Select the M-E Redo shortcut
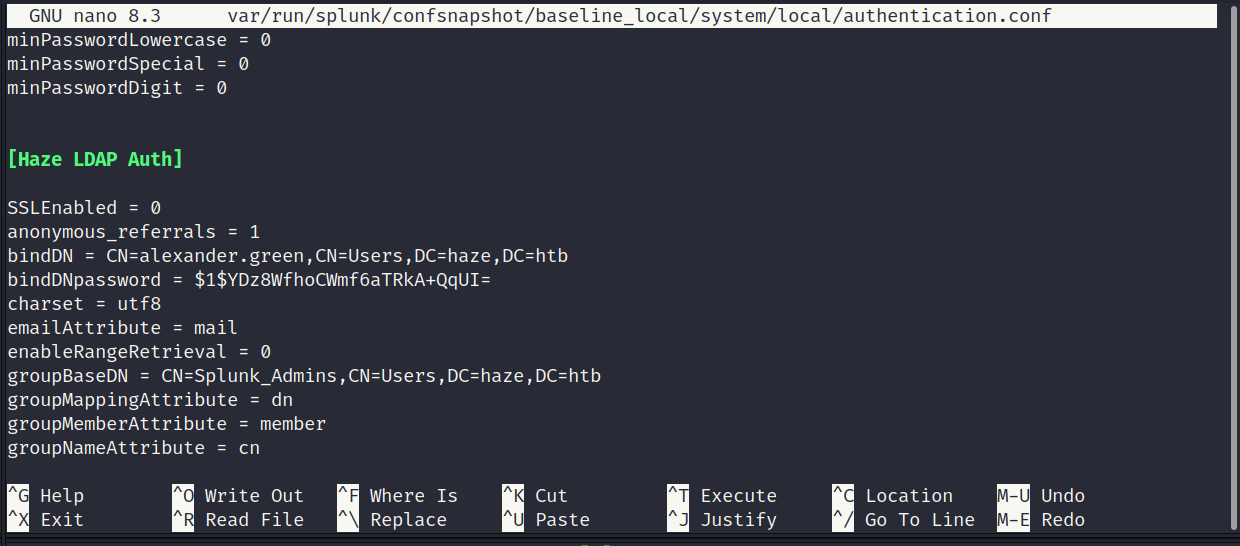Image resolution: width=1240 pixels, height=546 pixels. pyautogui.click(x=1041, y=520)
